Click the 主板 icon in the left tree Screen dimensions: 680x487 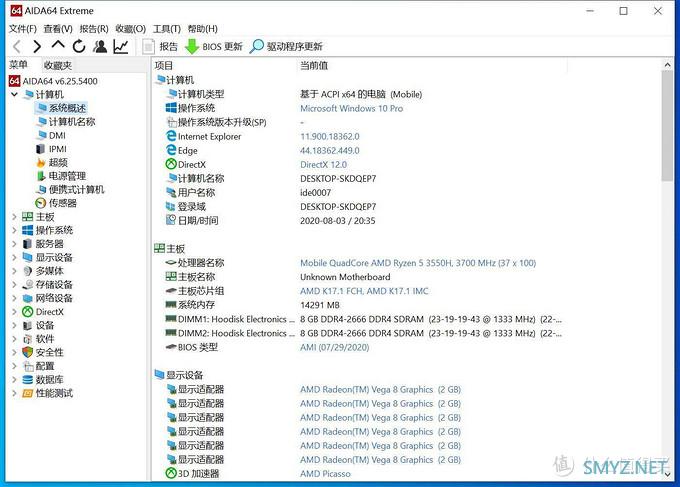click(x=27, y=216)
